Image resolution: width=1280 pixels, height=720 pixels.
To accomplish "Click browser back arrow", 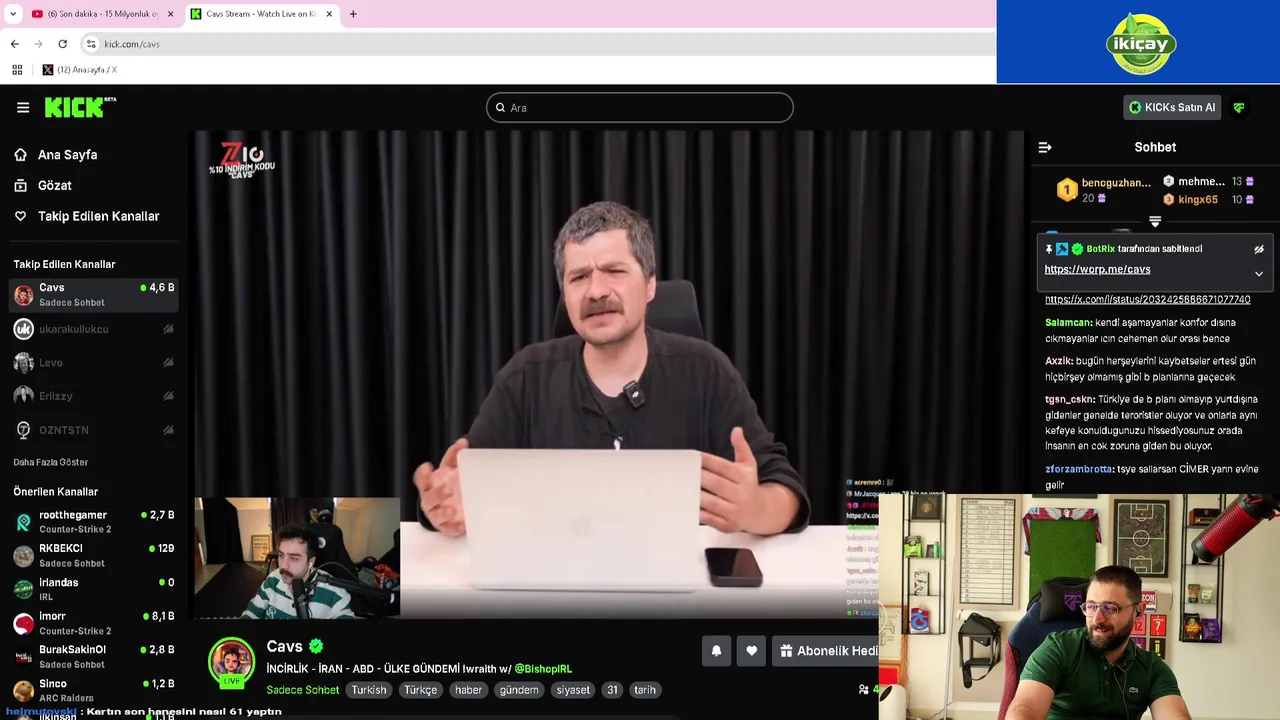I will pos(15,44).
